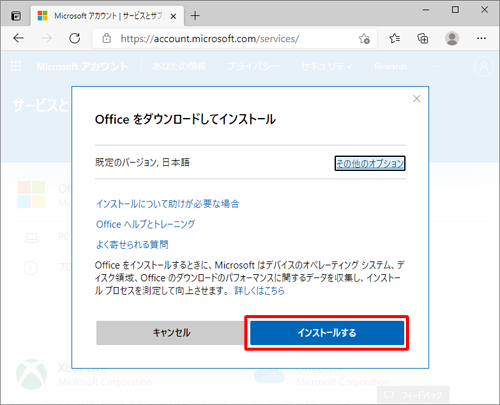This screenshot has height=405, width=500.
Task: View site lock information icon
Action: [x=106, y=38]
